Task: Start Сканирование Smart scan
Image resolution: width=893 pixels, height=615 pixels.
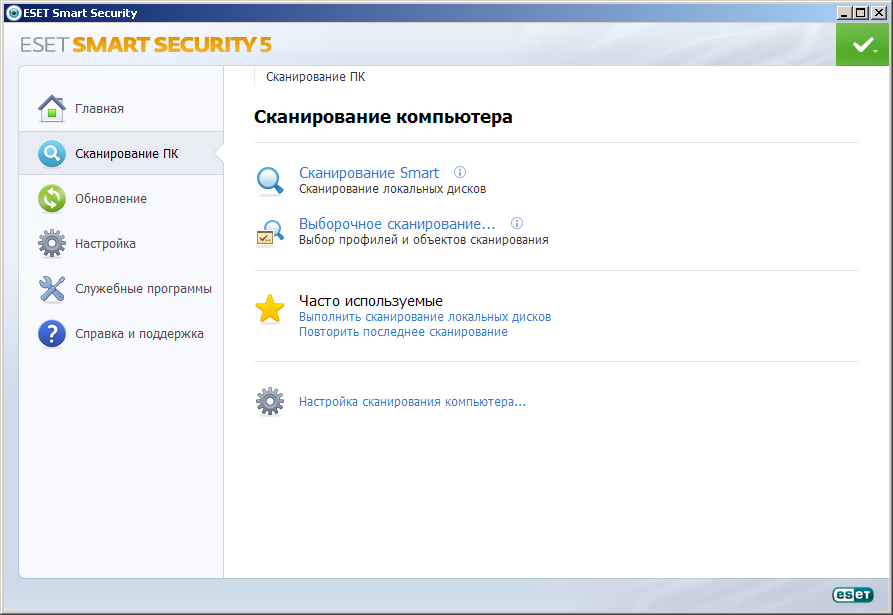Action: 369,173
